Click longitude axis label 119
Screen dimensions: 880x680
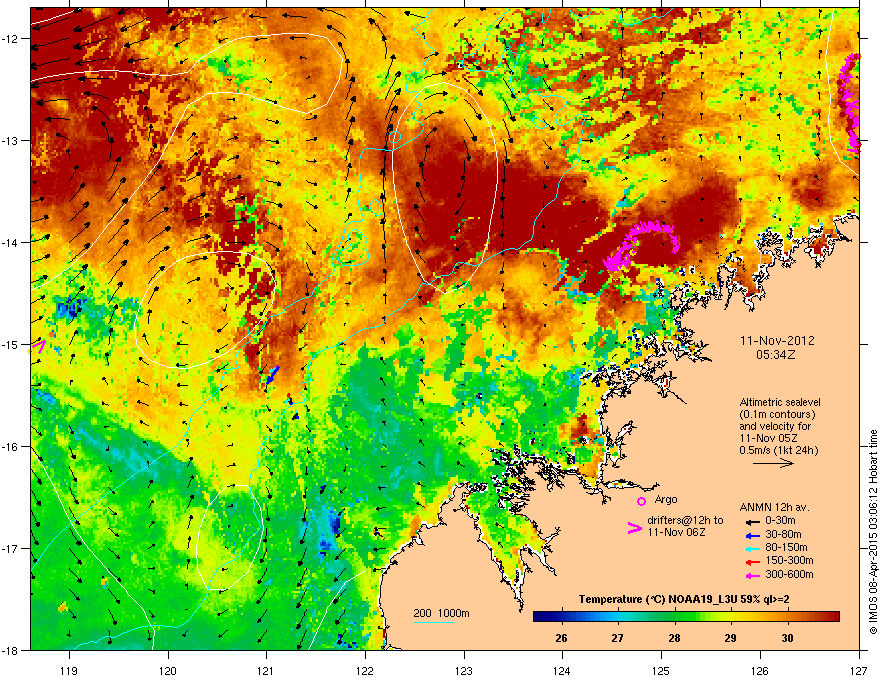70,670
